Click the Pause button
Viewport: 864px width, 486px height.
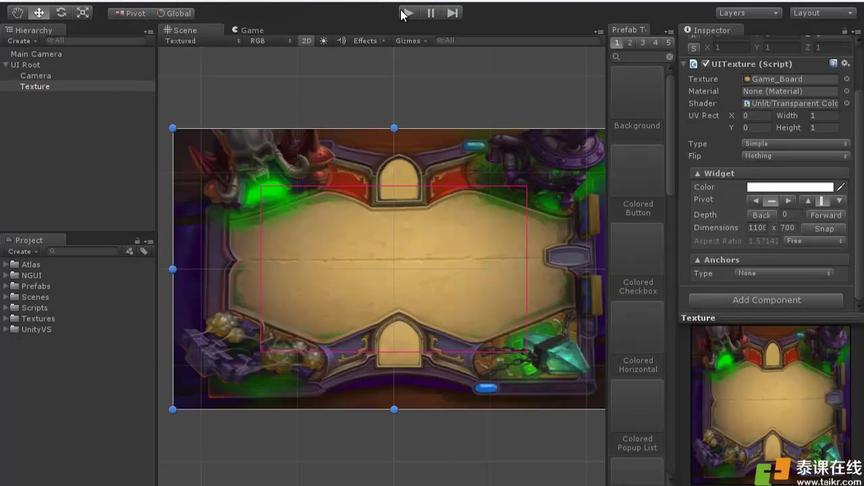point(430,13)
